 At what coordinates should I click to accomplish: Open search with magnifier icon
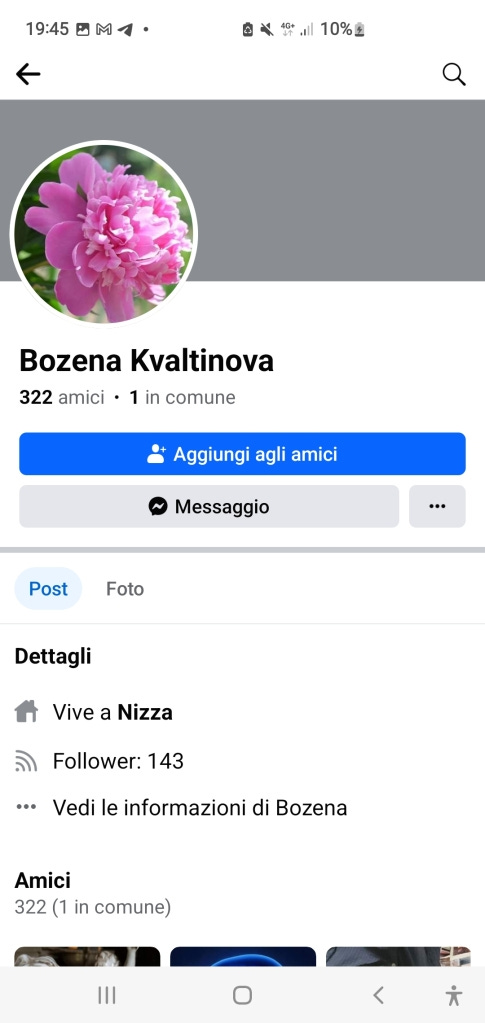coord(454,74)
